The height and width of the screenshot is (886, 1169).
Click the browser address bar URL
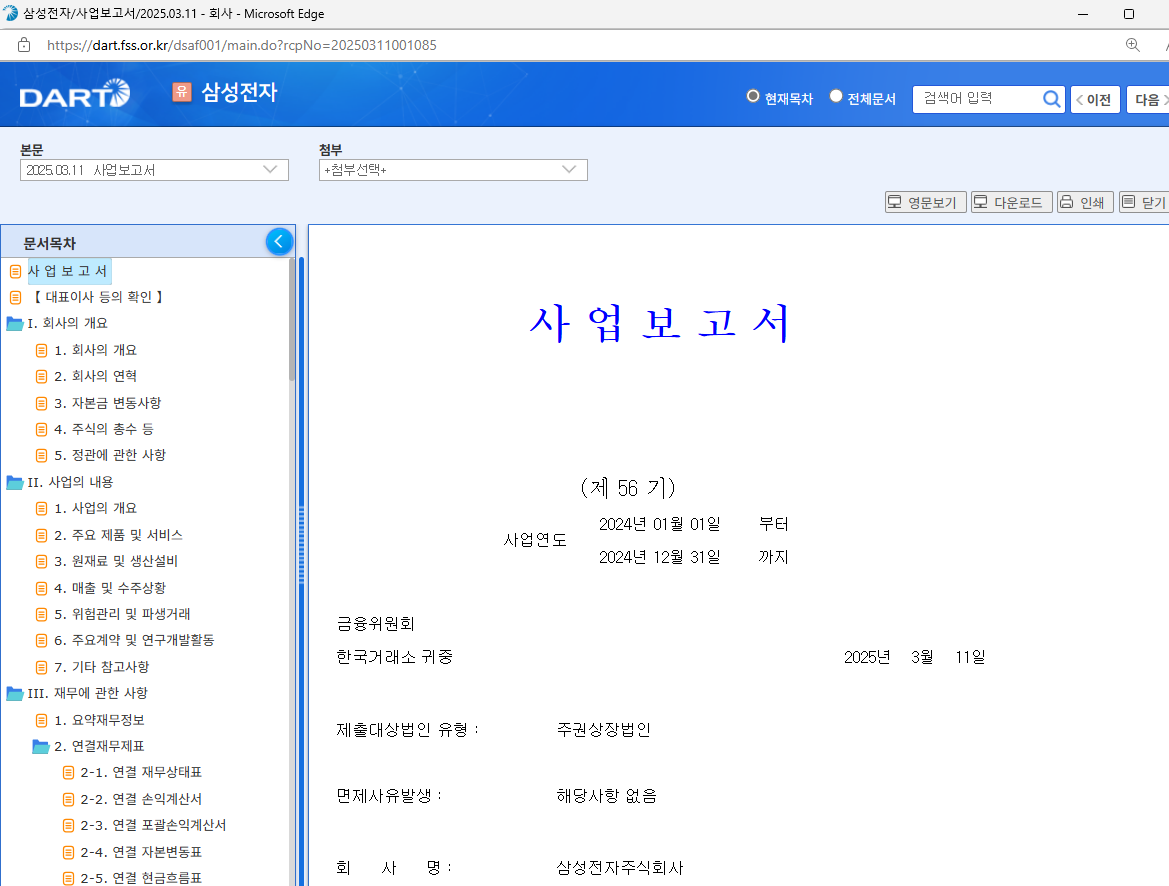pos(242,45)
